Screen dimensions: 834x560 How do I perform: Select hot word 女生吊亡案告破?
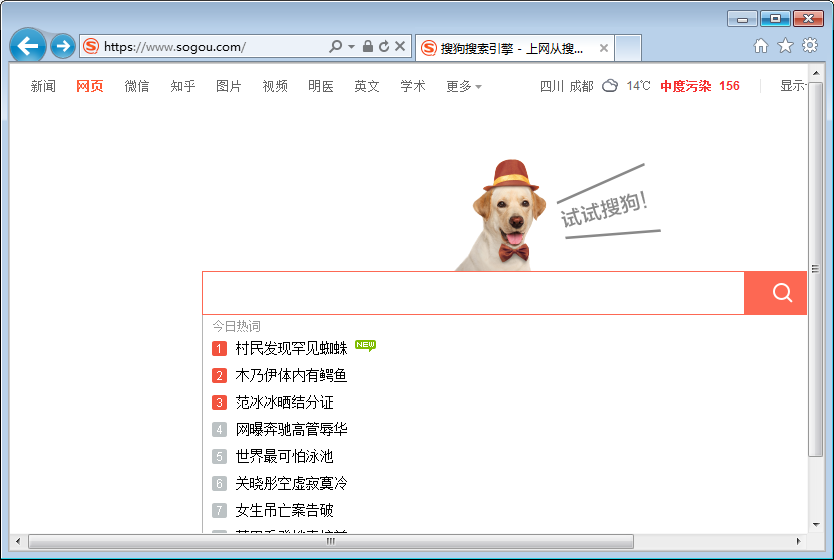285,511
